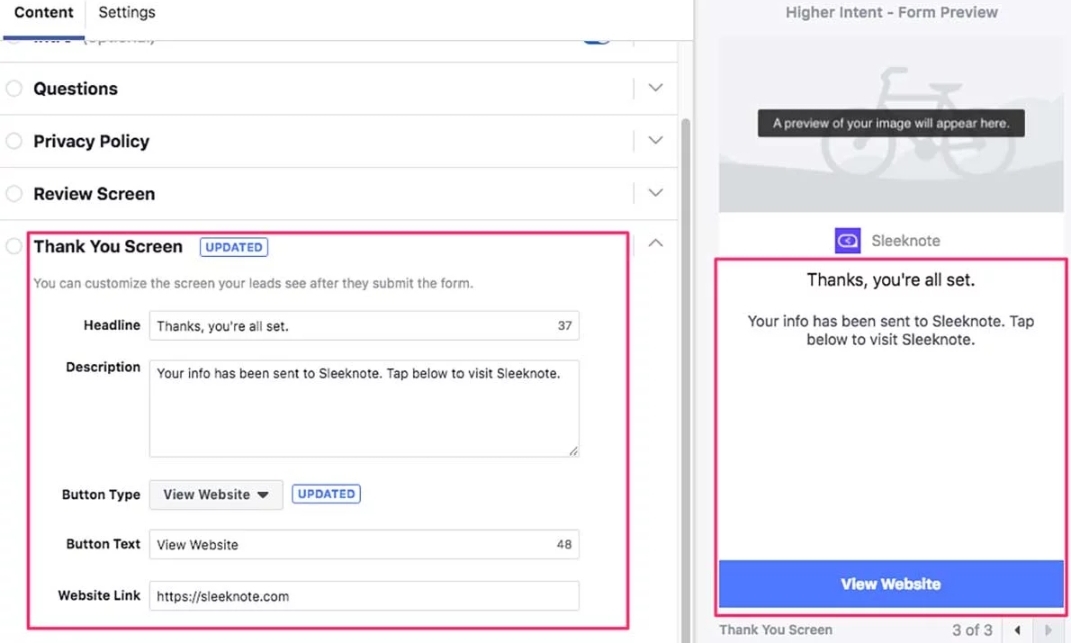Focus the Headline input field
This screenshot has width=1071, height=643.
click(364, 326)
